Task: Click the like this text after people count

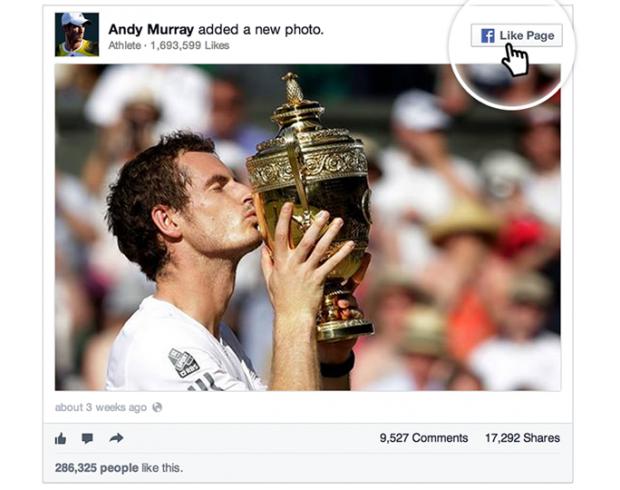Action: point(162,468)
